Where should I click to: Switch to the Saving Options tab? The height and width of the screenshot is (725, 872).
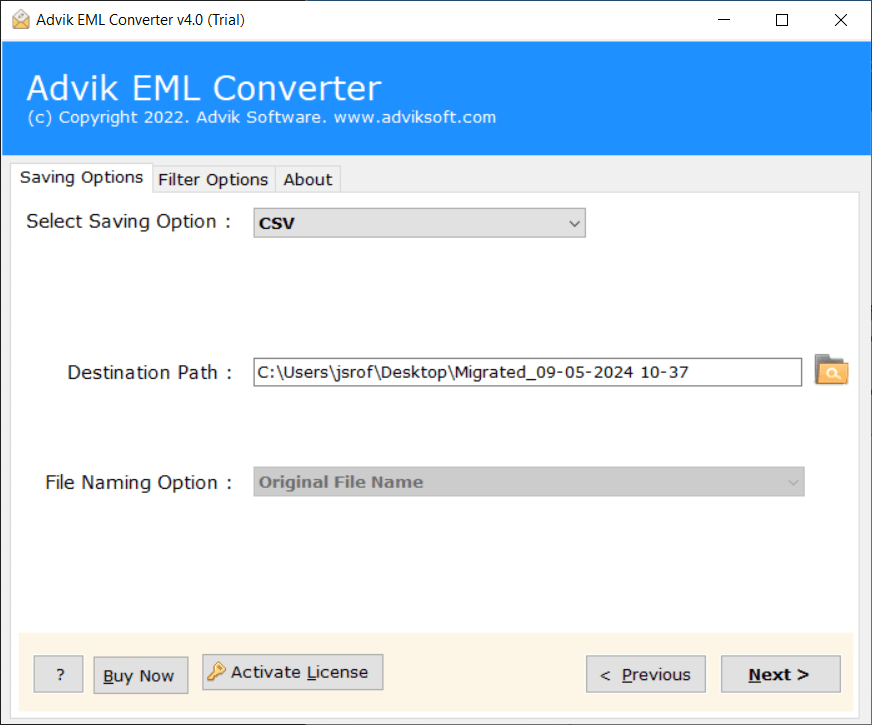click(81, 177)
